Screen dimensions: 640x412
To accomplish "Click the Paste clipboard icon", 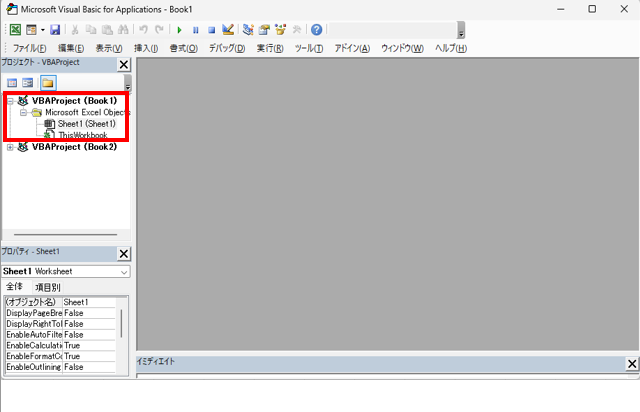I will point(107,30).
